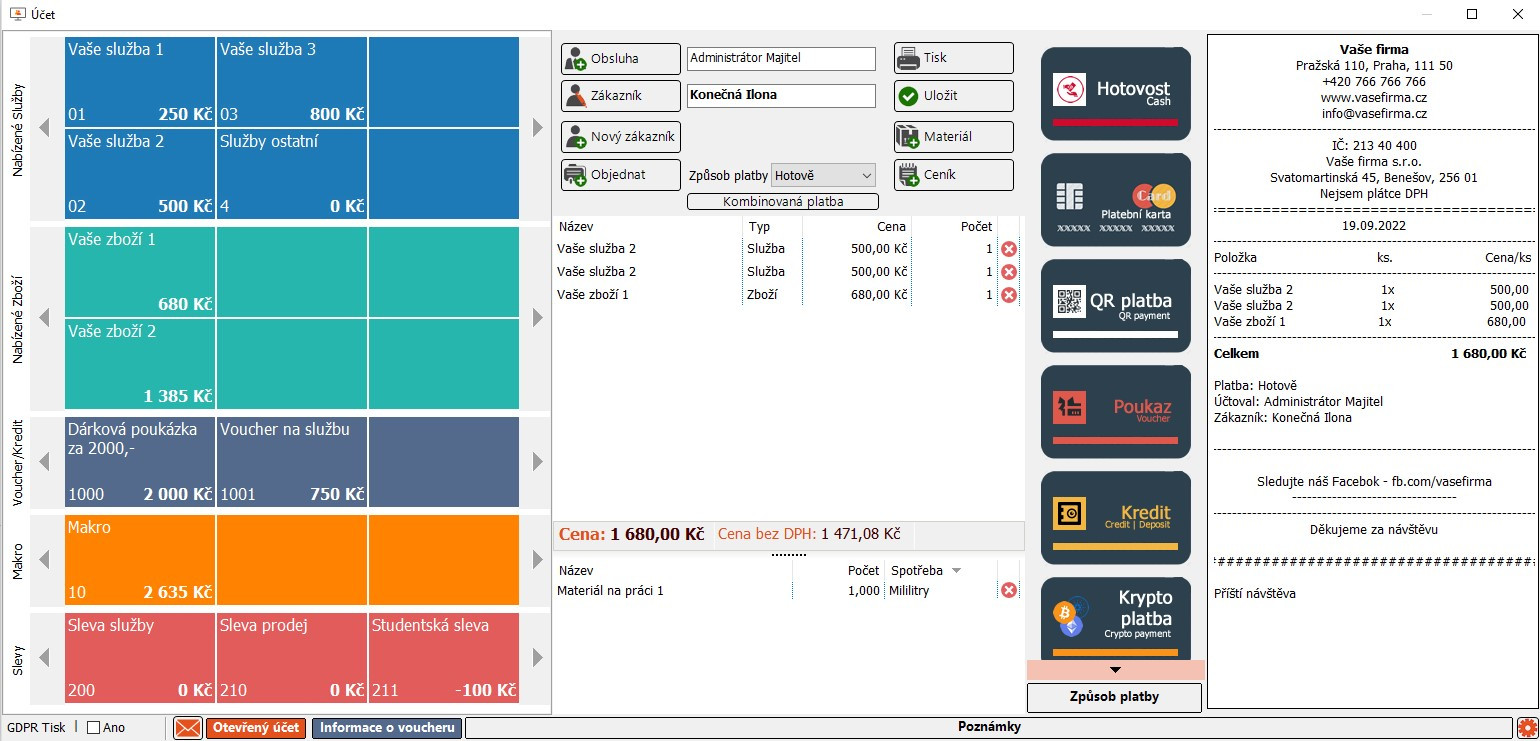The image size is (1540, 741).
Task: Choose the Kredit deposit payment tile
Action: pyautogui.click(x=1116, y=517)
